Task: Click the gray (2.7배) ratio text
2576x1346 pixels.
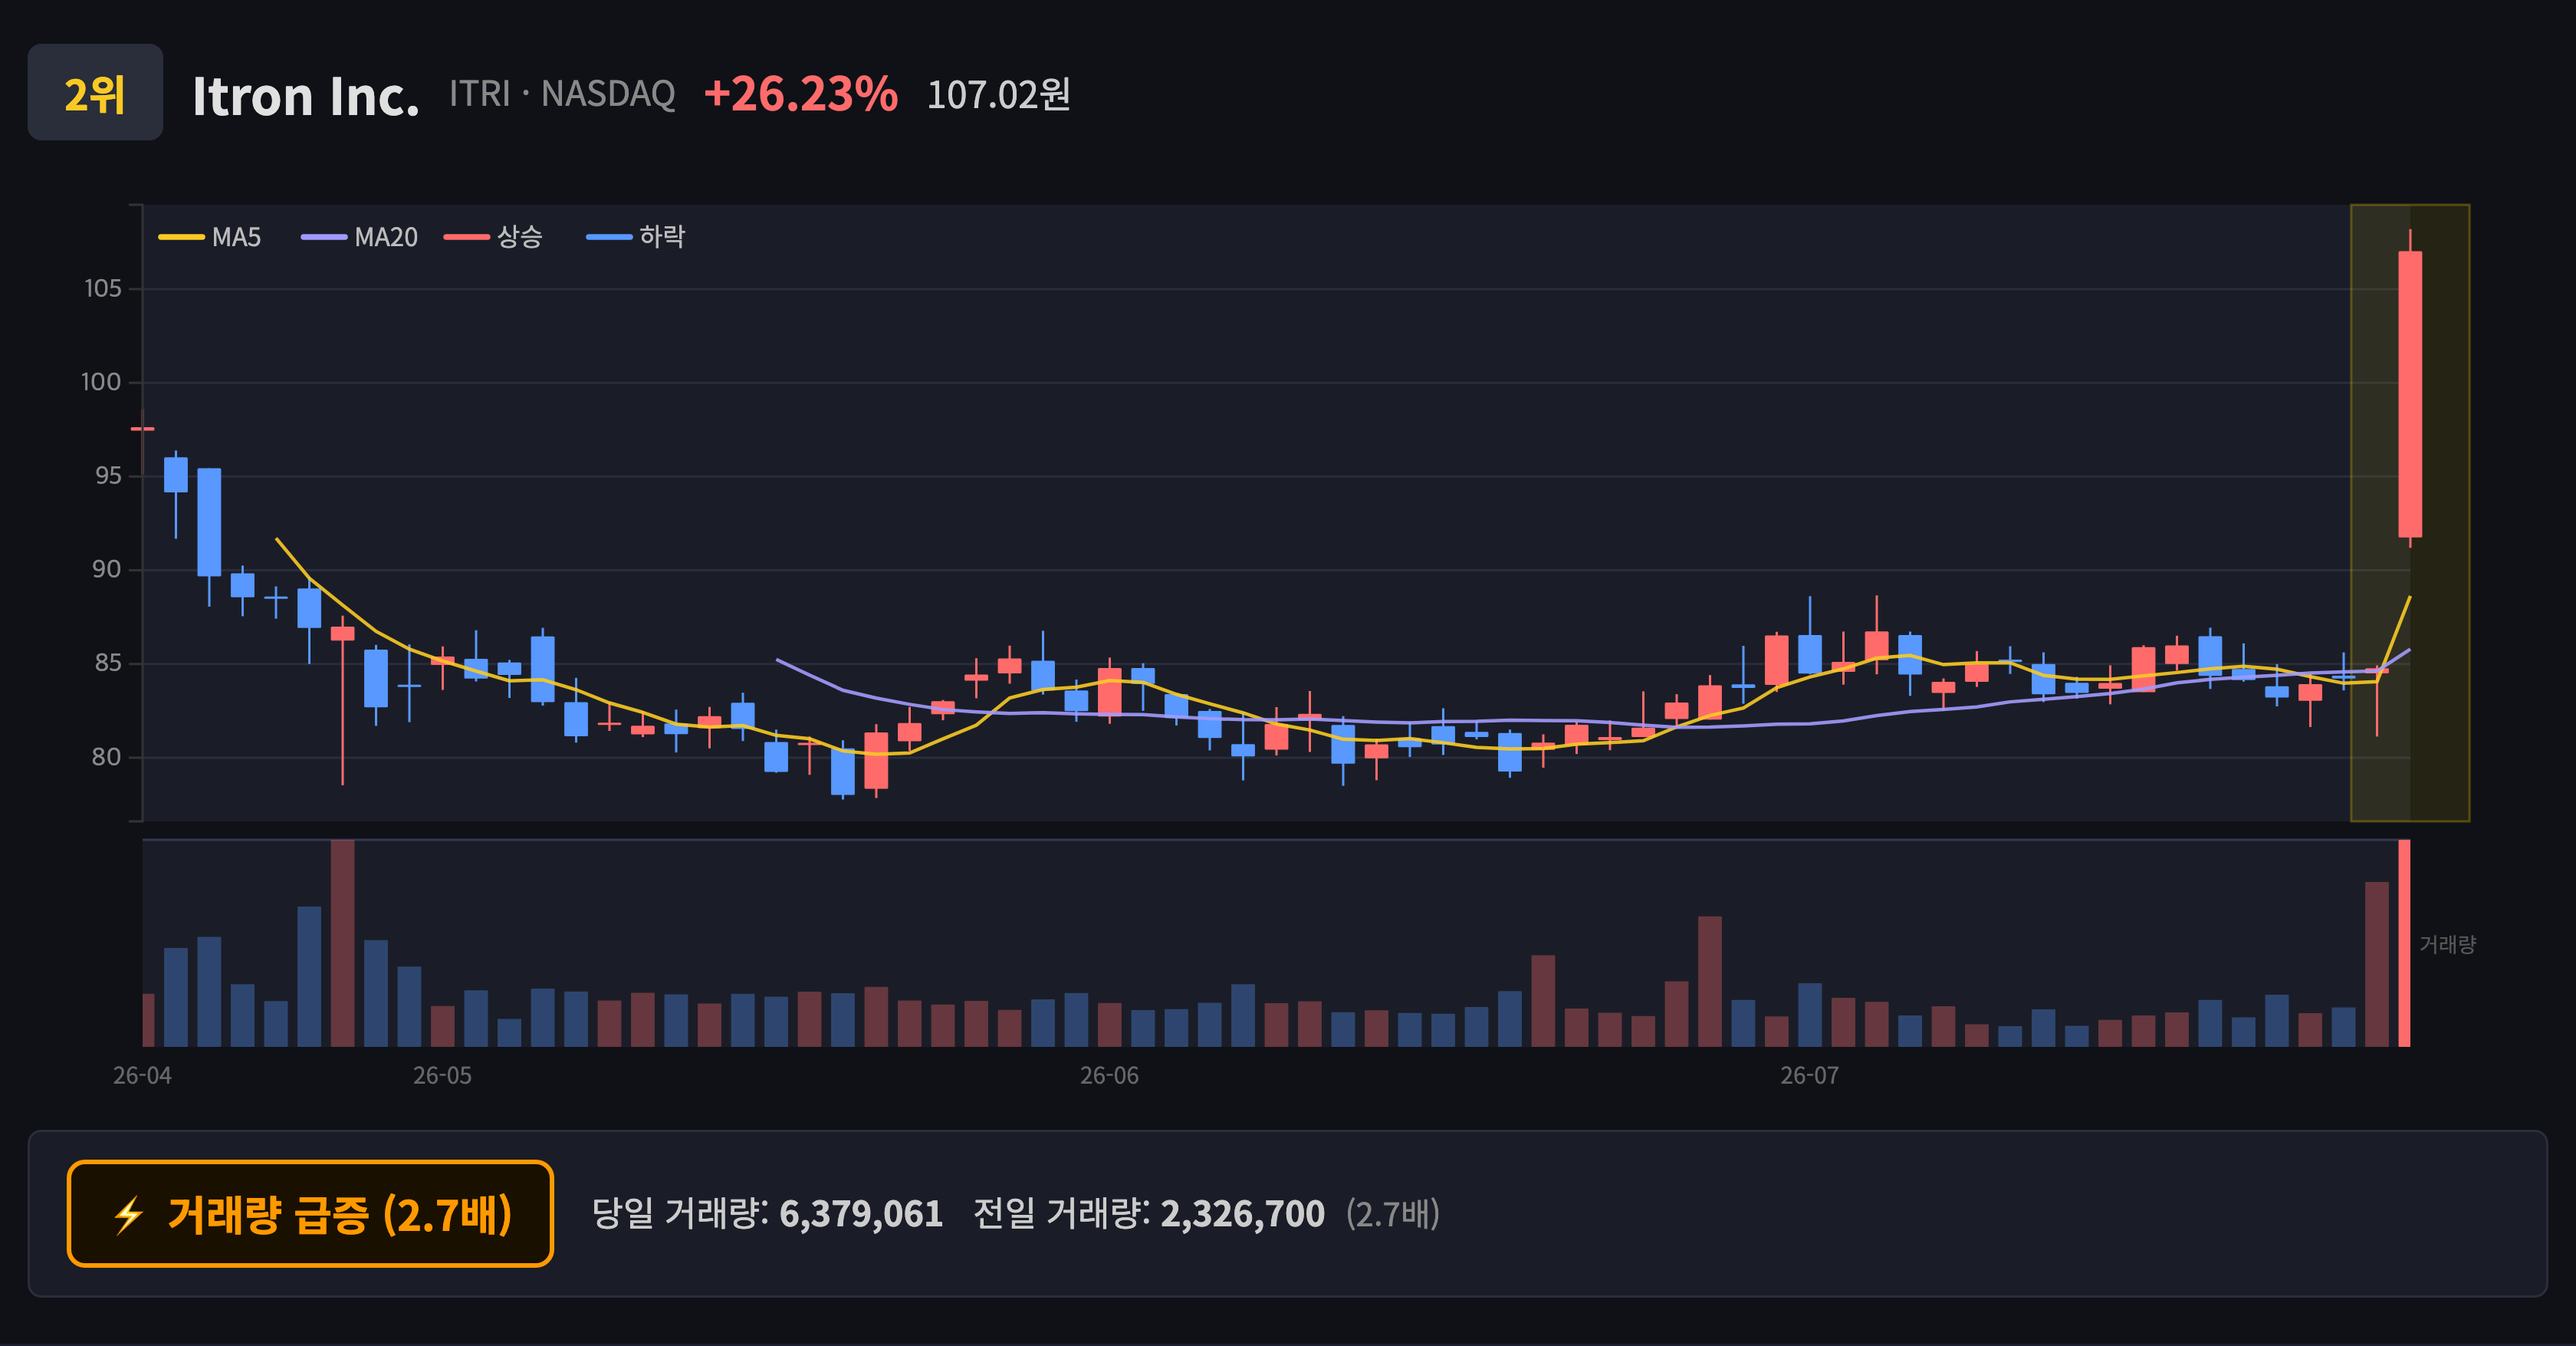Action: tap(1393, 1214)
